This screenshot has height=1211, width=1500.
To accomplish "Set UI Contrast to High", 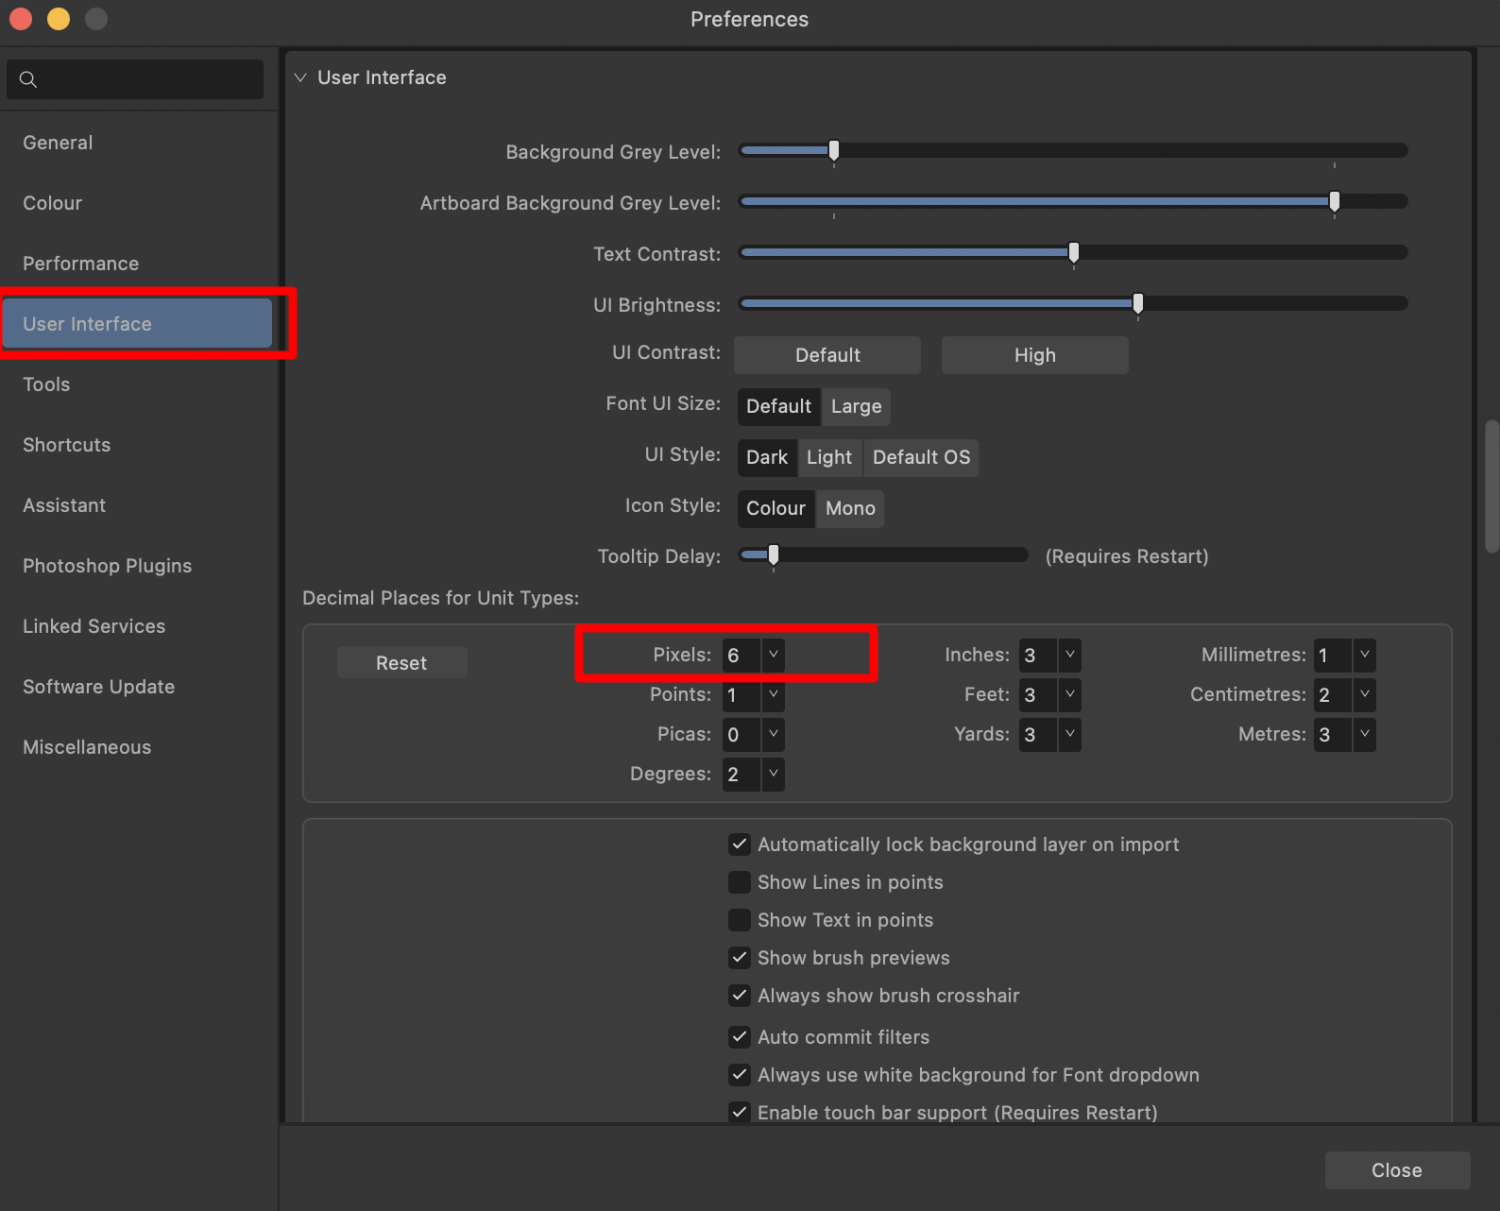I will point(1034,355).
